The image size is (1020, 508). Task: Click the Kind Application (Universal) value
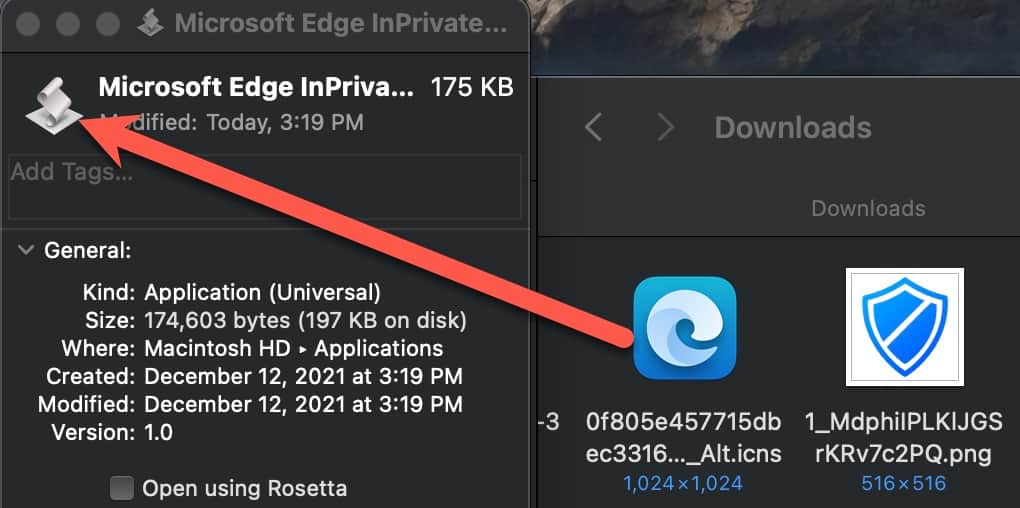263,293
